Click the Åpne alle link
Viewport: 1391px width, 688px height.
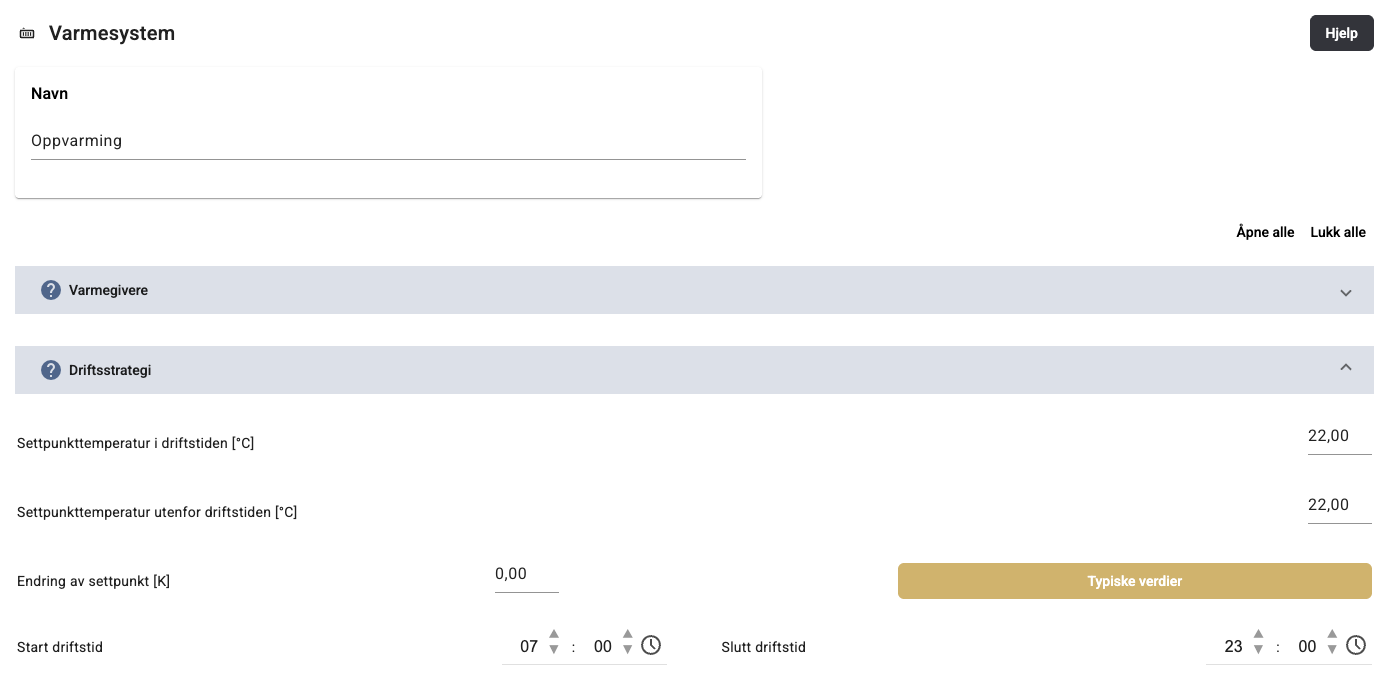click(x=1265, y=232)
